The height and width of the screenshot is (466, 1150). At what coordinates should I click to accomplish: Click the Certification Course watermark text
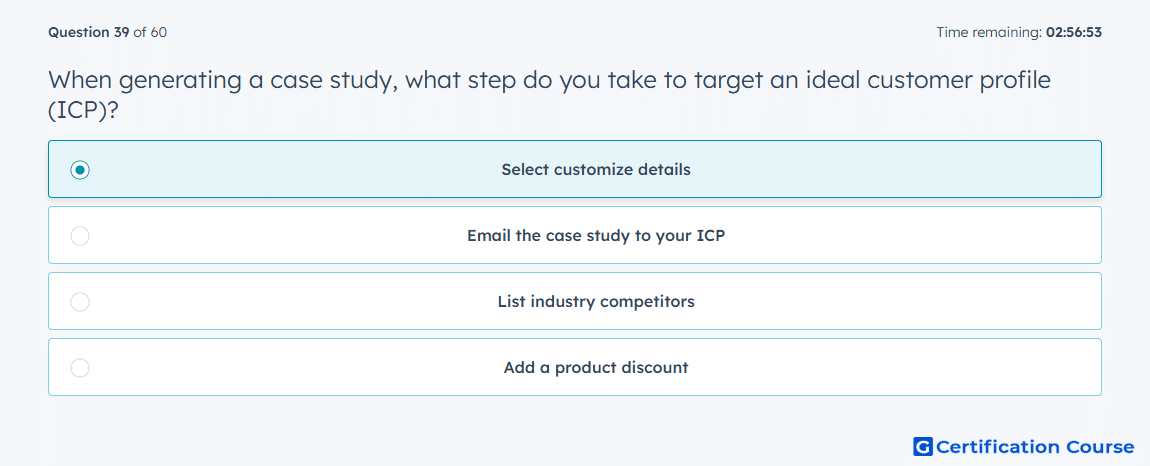[x=1036, y=447]
